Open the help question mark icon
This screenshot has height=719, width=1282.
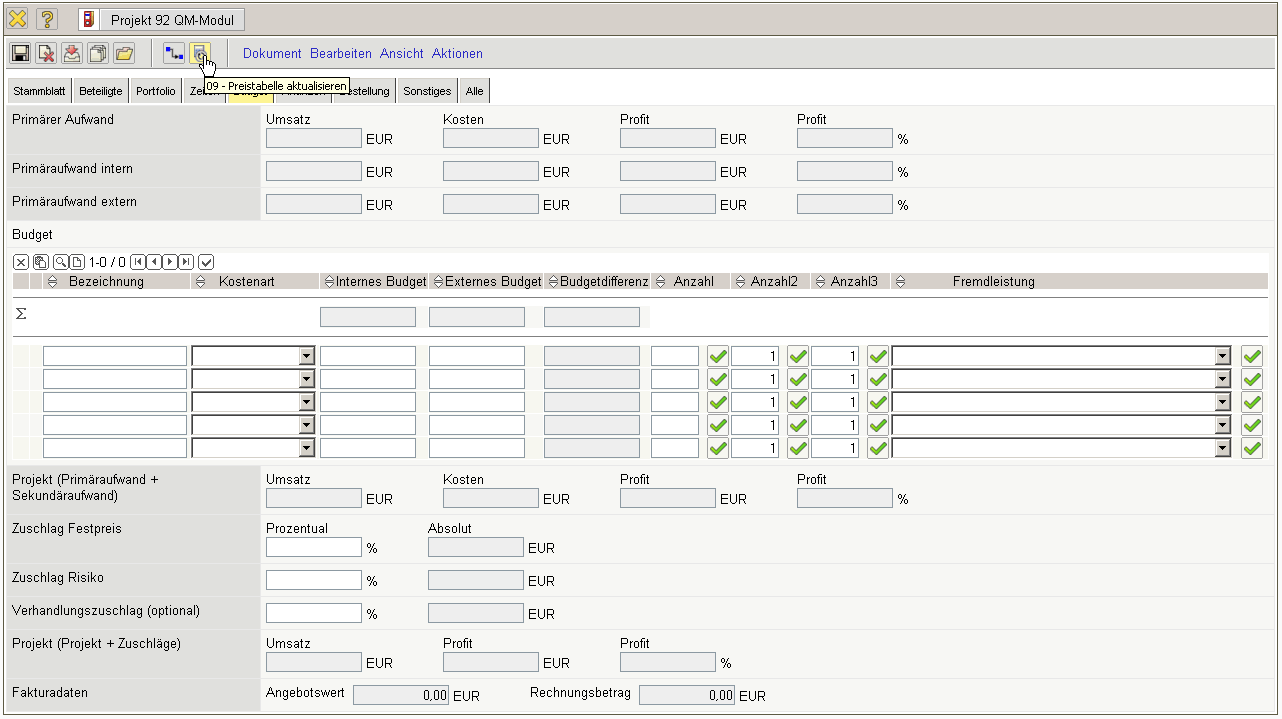[47, 19]
